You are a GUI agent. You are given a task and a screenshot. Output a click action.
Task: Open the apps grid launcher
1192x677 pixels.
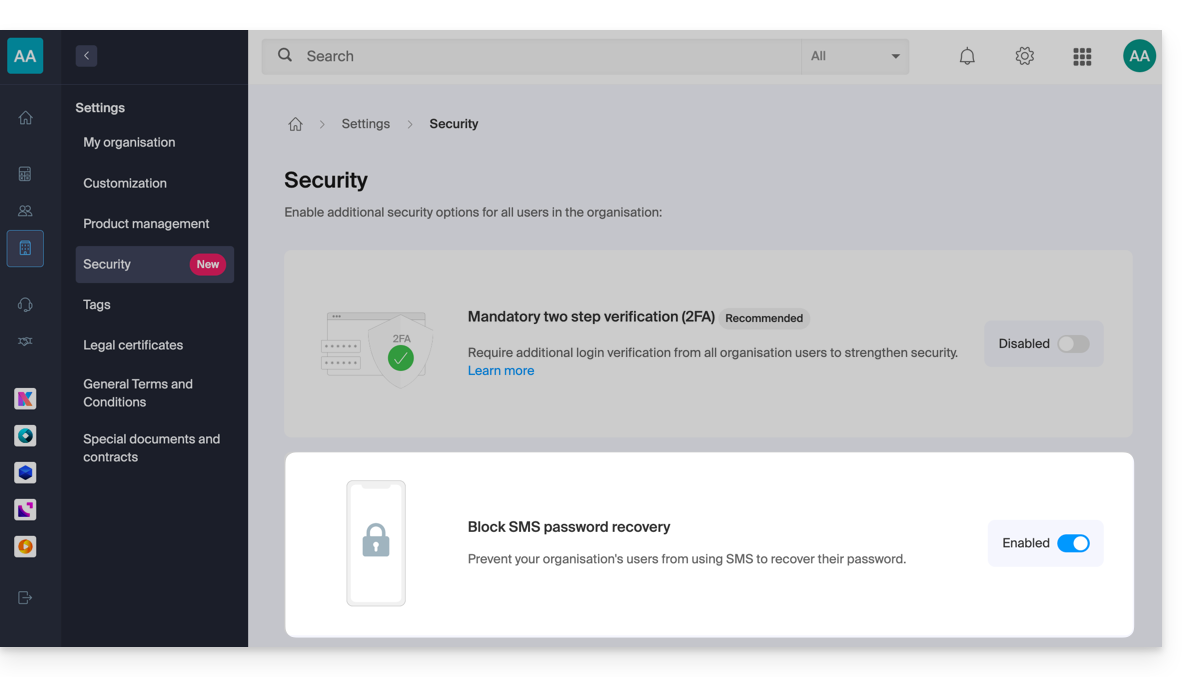[1082, 57]
